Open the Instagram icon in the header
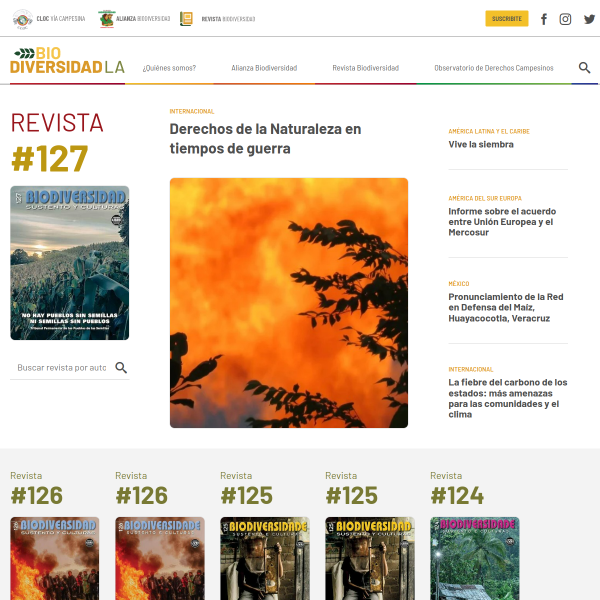600x600 pixels. pyautogui.click(x=565, y=19)
